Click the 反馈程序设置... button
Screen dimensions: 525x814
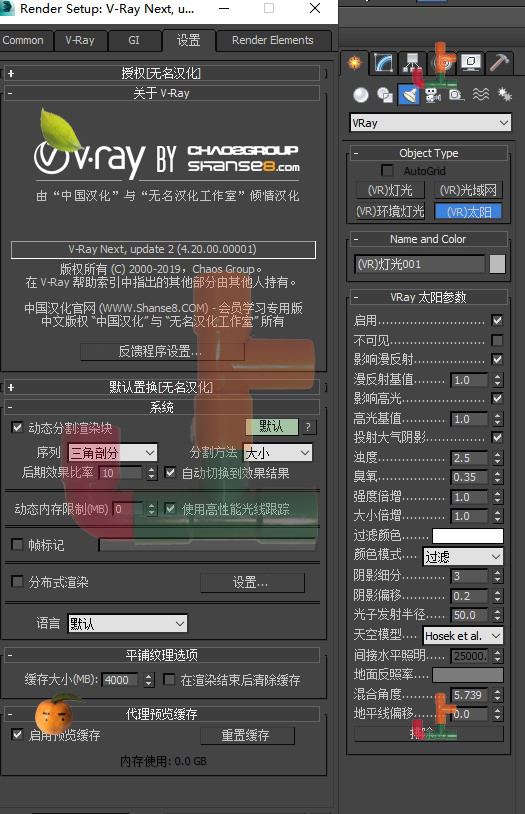(x=162, y=351)
